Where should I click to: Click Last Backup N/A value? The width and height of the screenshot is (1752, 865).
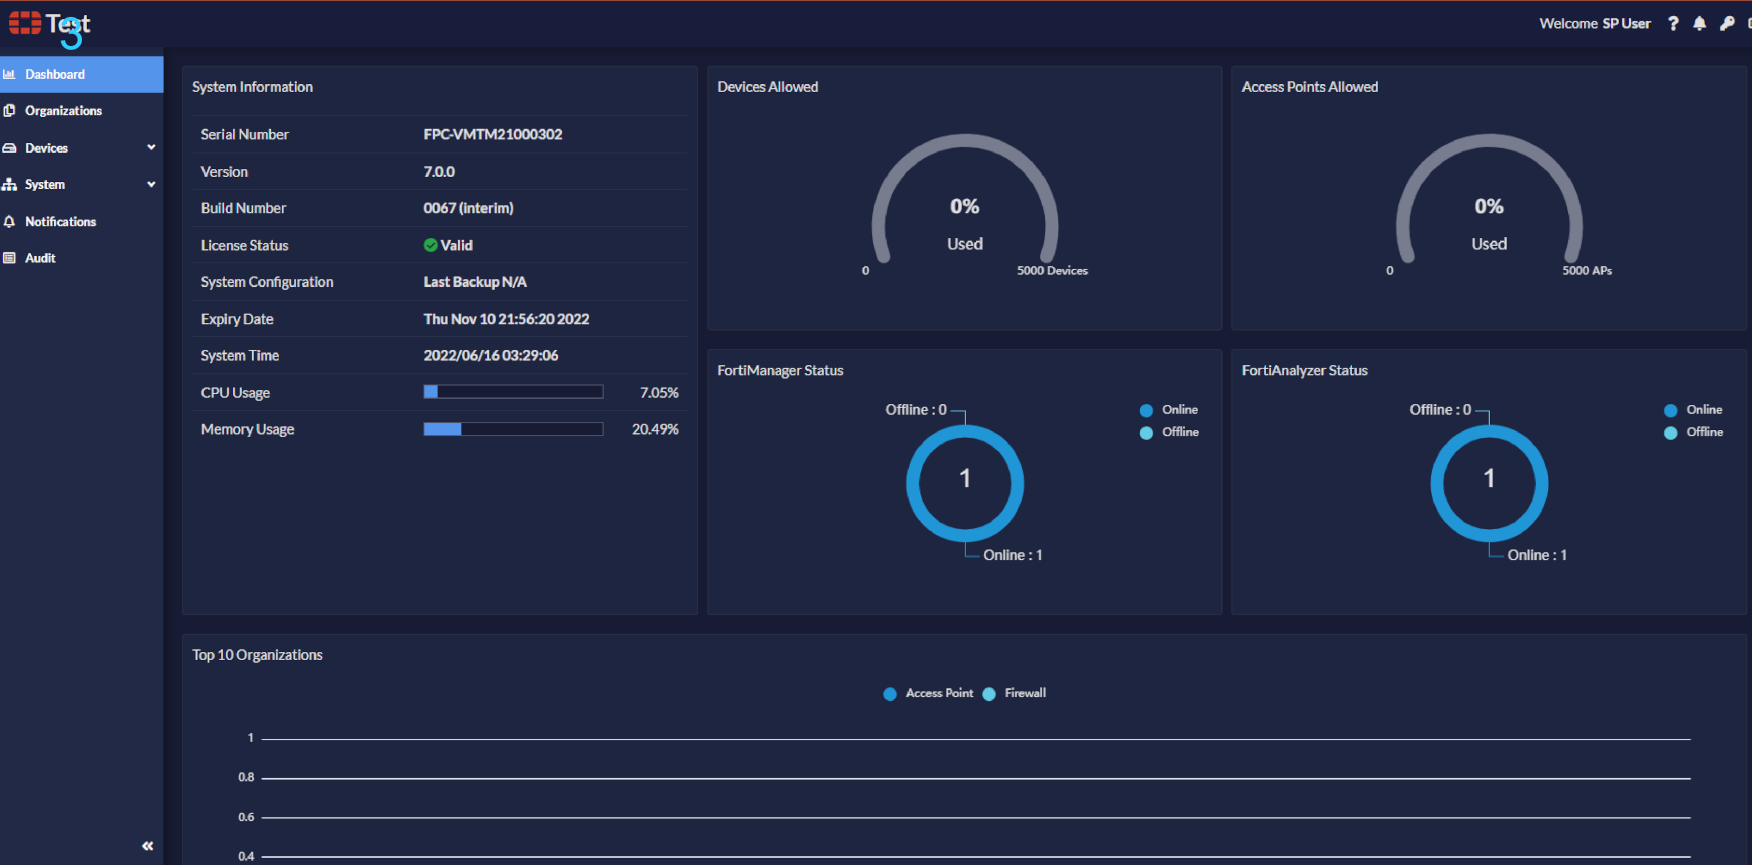tap(475, 282)
